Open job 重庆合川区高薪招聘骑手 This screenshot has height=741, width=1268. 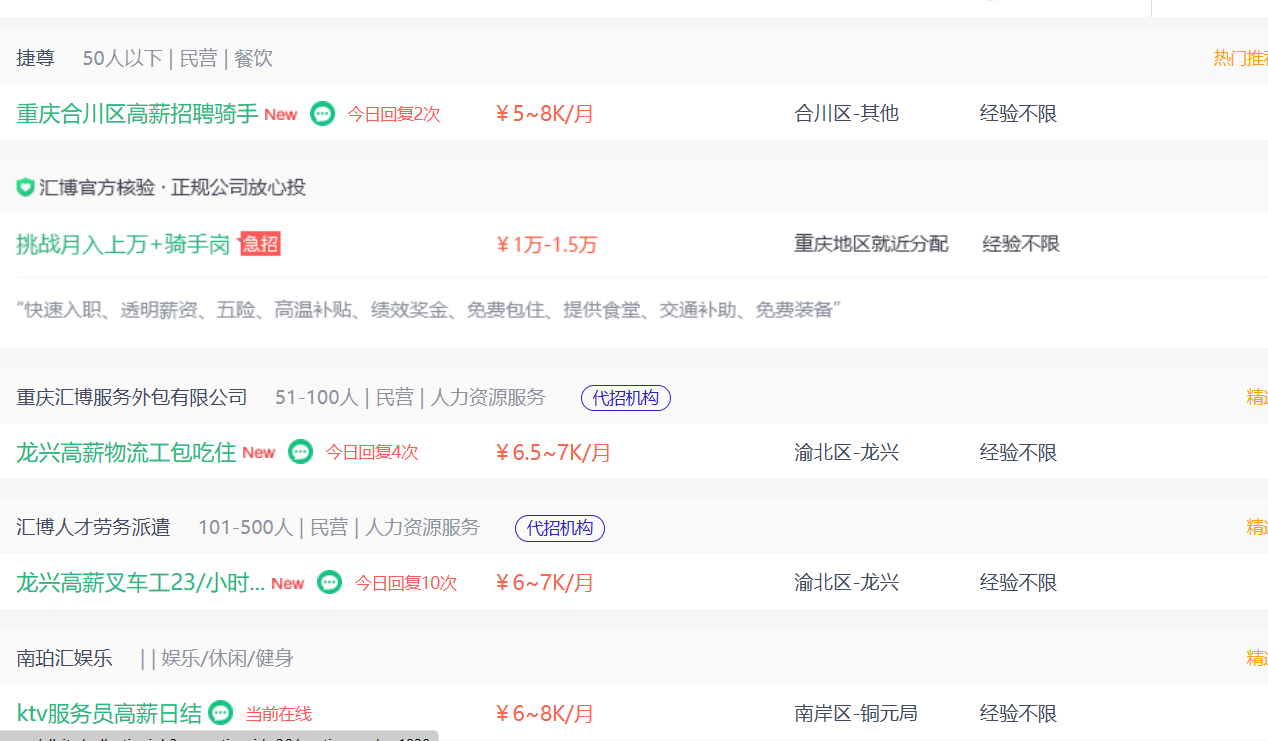pyautogui.click(x=137, y=114)
